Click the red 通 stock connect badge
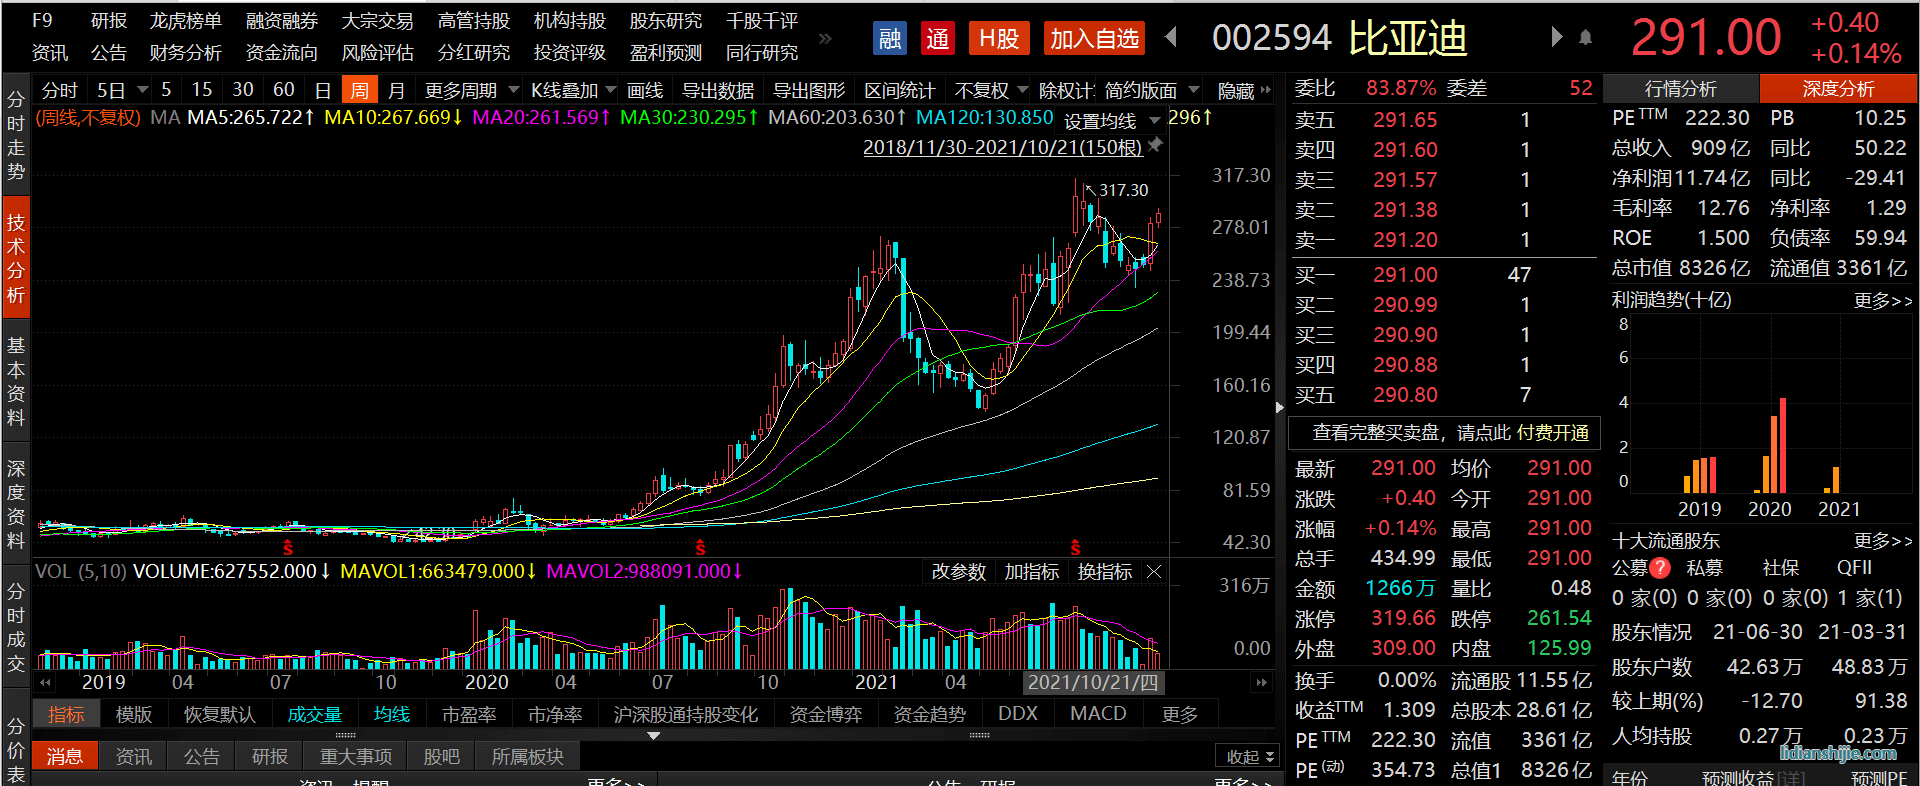 coord(937,39)
